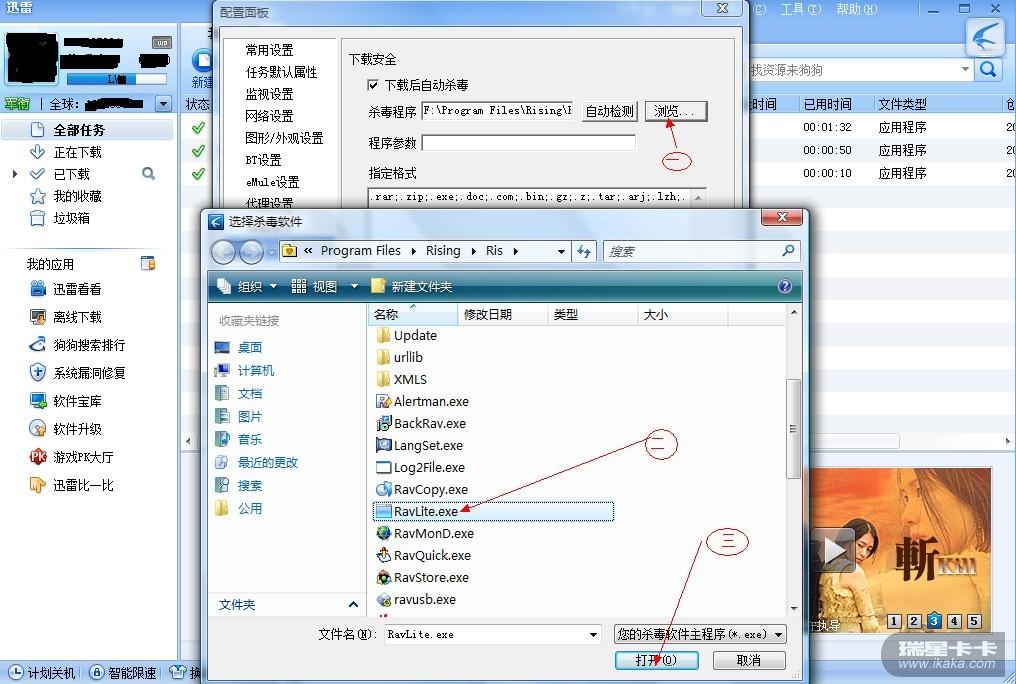The width and height of the screenshot is (1016, 684).
Task: Select 监视设置 in config panel
Action: pos(270,94)
